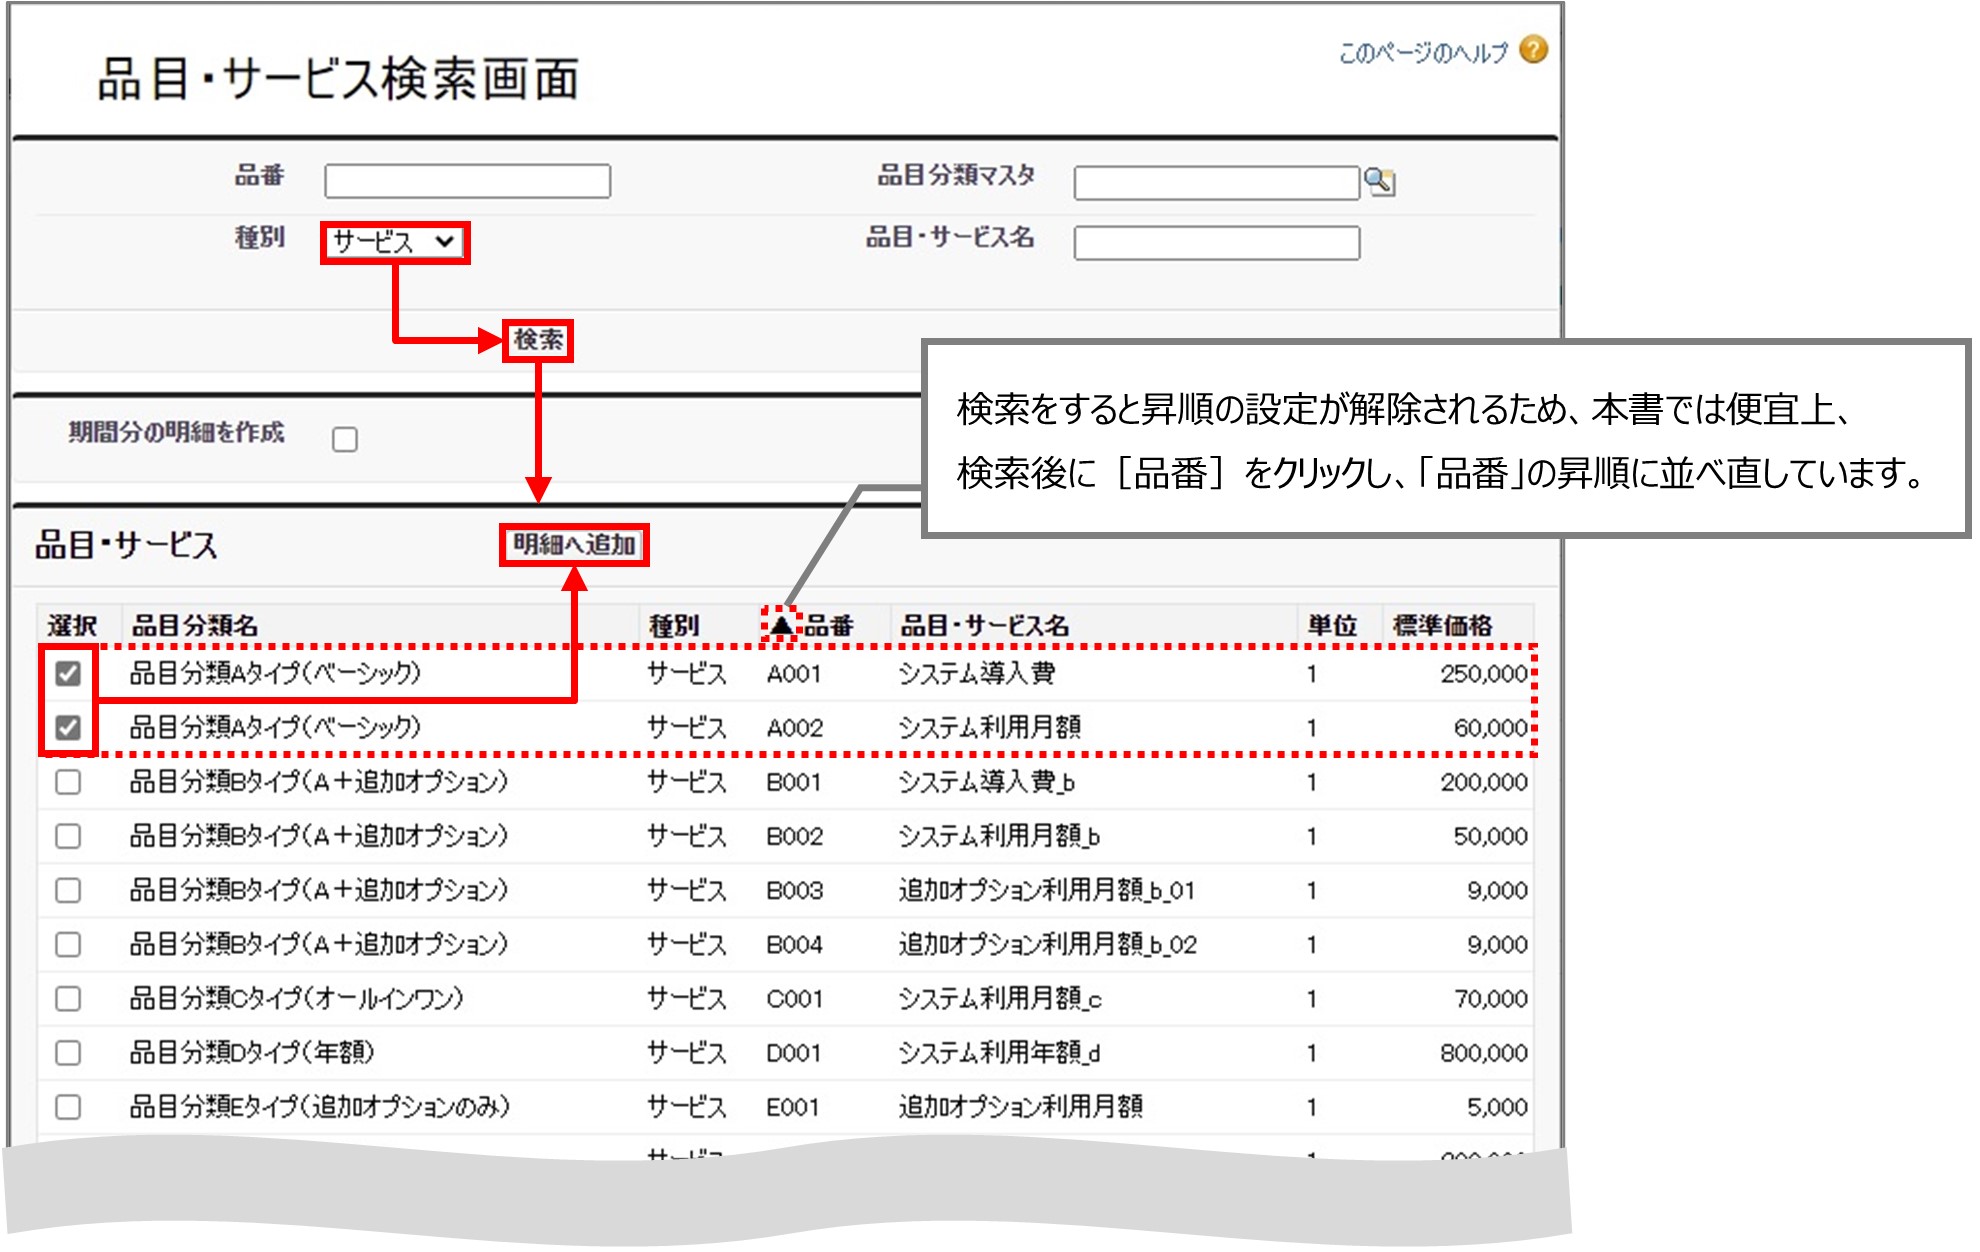Screen dimensions: 1980x1252
Task: Sort by the 品目分類名 column header
Action: pyautogui.click(x=195, y=626)
